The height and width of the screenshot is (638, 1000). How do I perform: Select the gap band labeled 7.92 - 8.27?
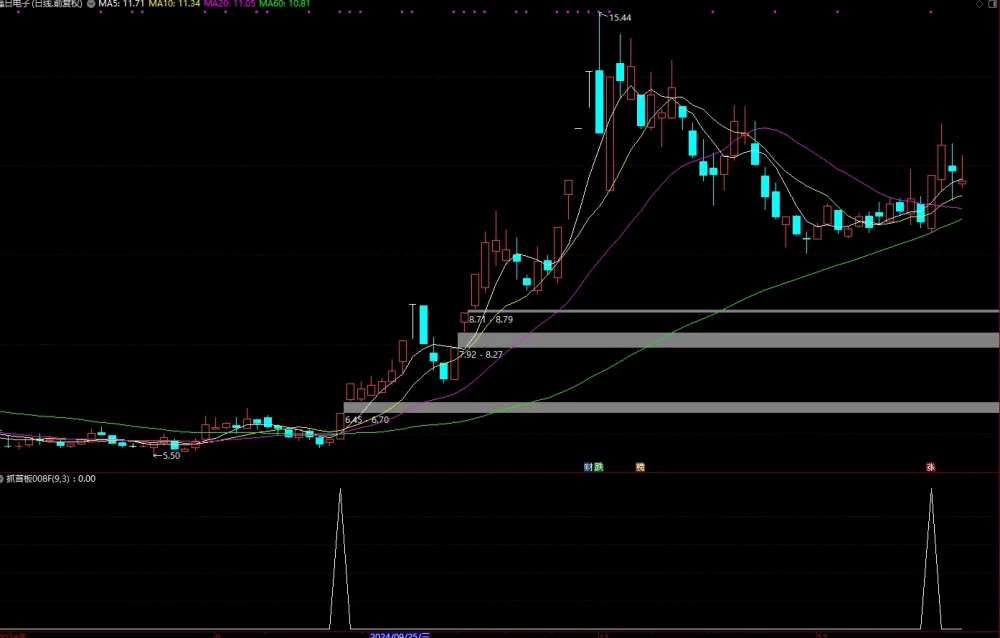728,340
